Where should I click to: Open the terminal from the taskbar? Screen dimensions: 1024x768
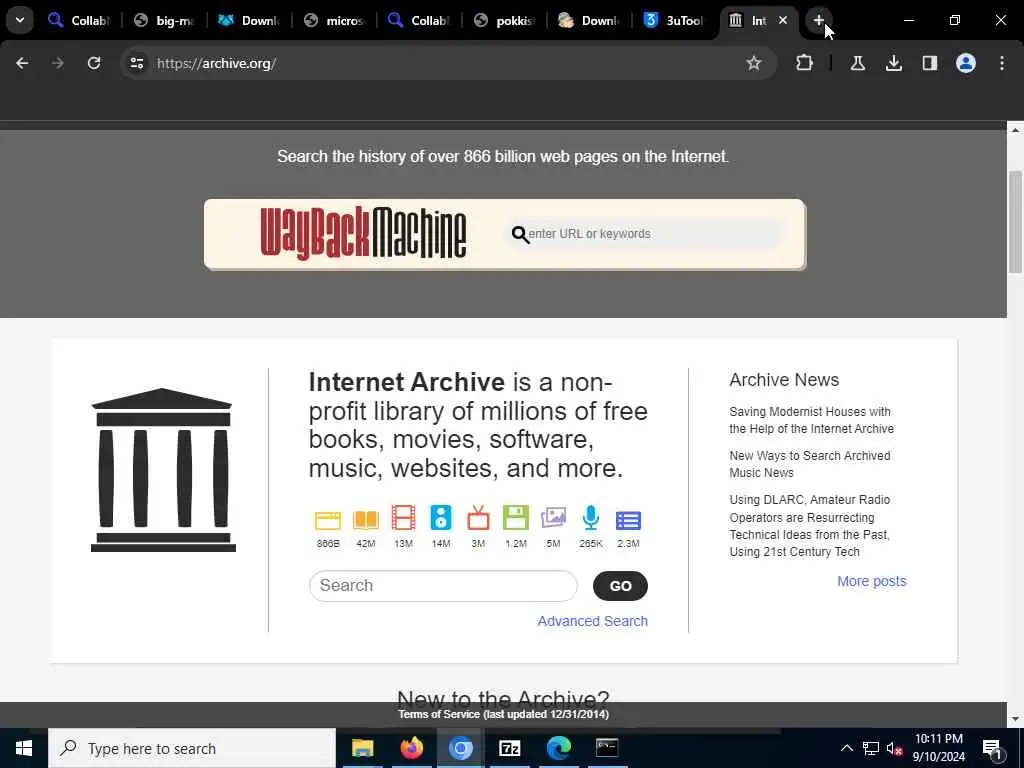pyautogui.click(x=607, y=748)
